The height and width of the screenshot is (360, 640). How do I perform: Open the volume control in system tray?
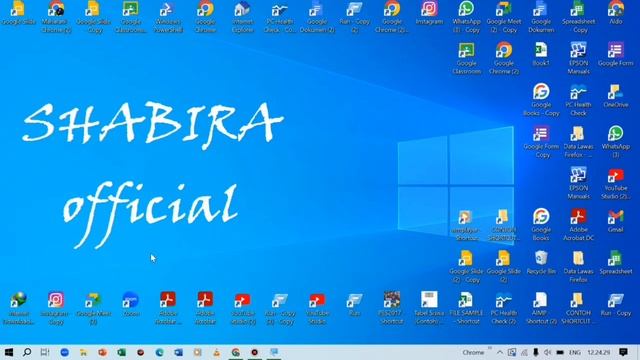pyautogui.click(x=547, y=352)
